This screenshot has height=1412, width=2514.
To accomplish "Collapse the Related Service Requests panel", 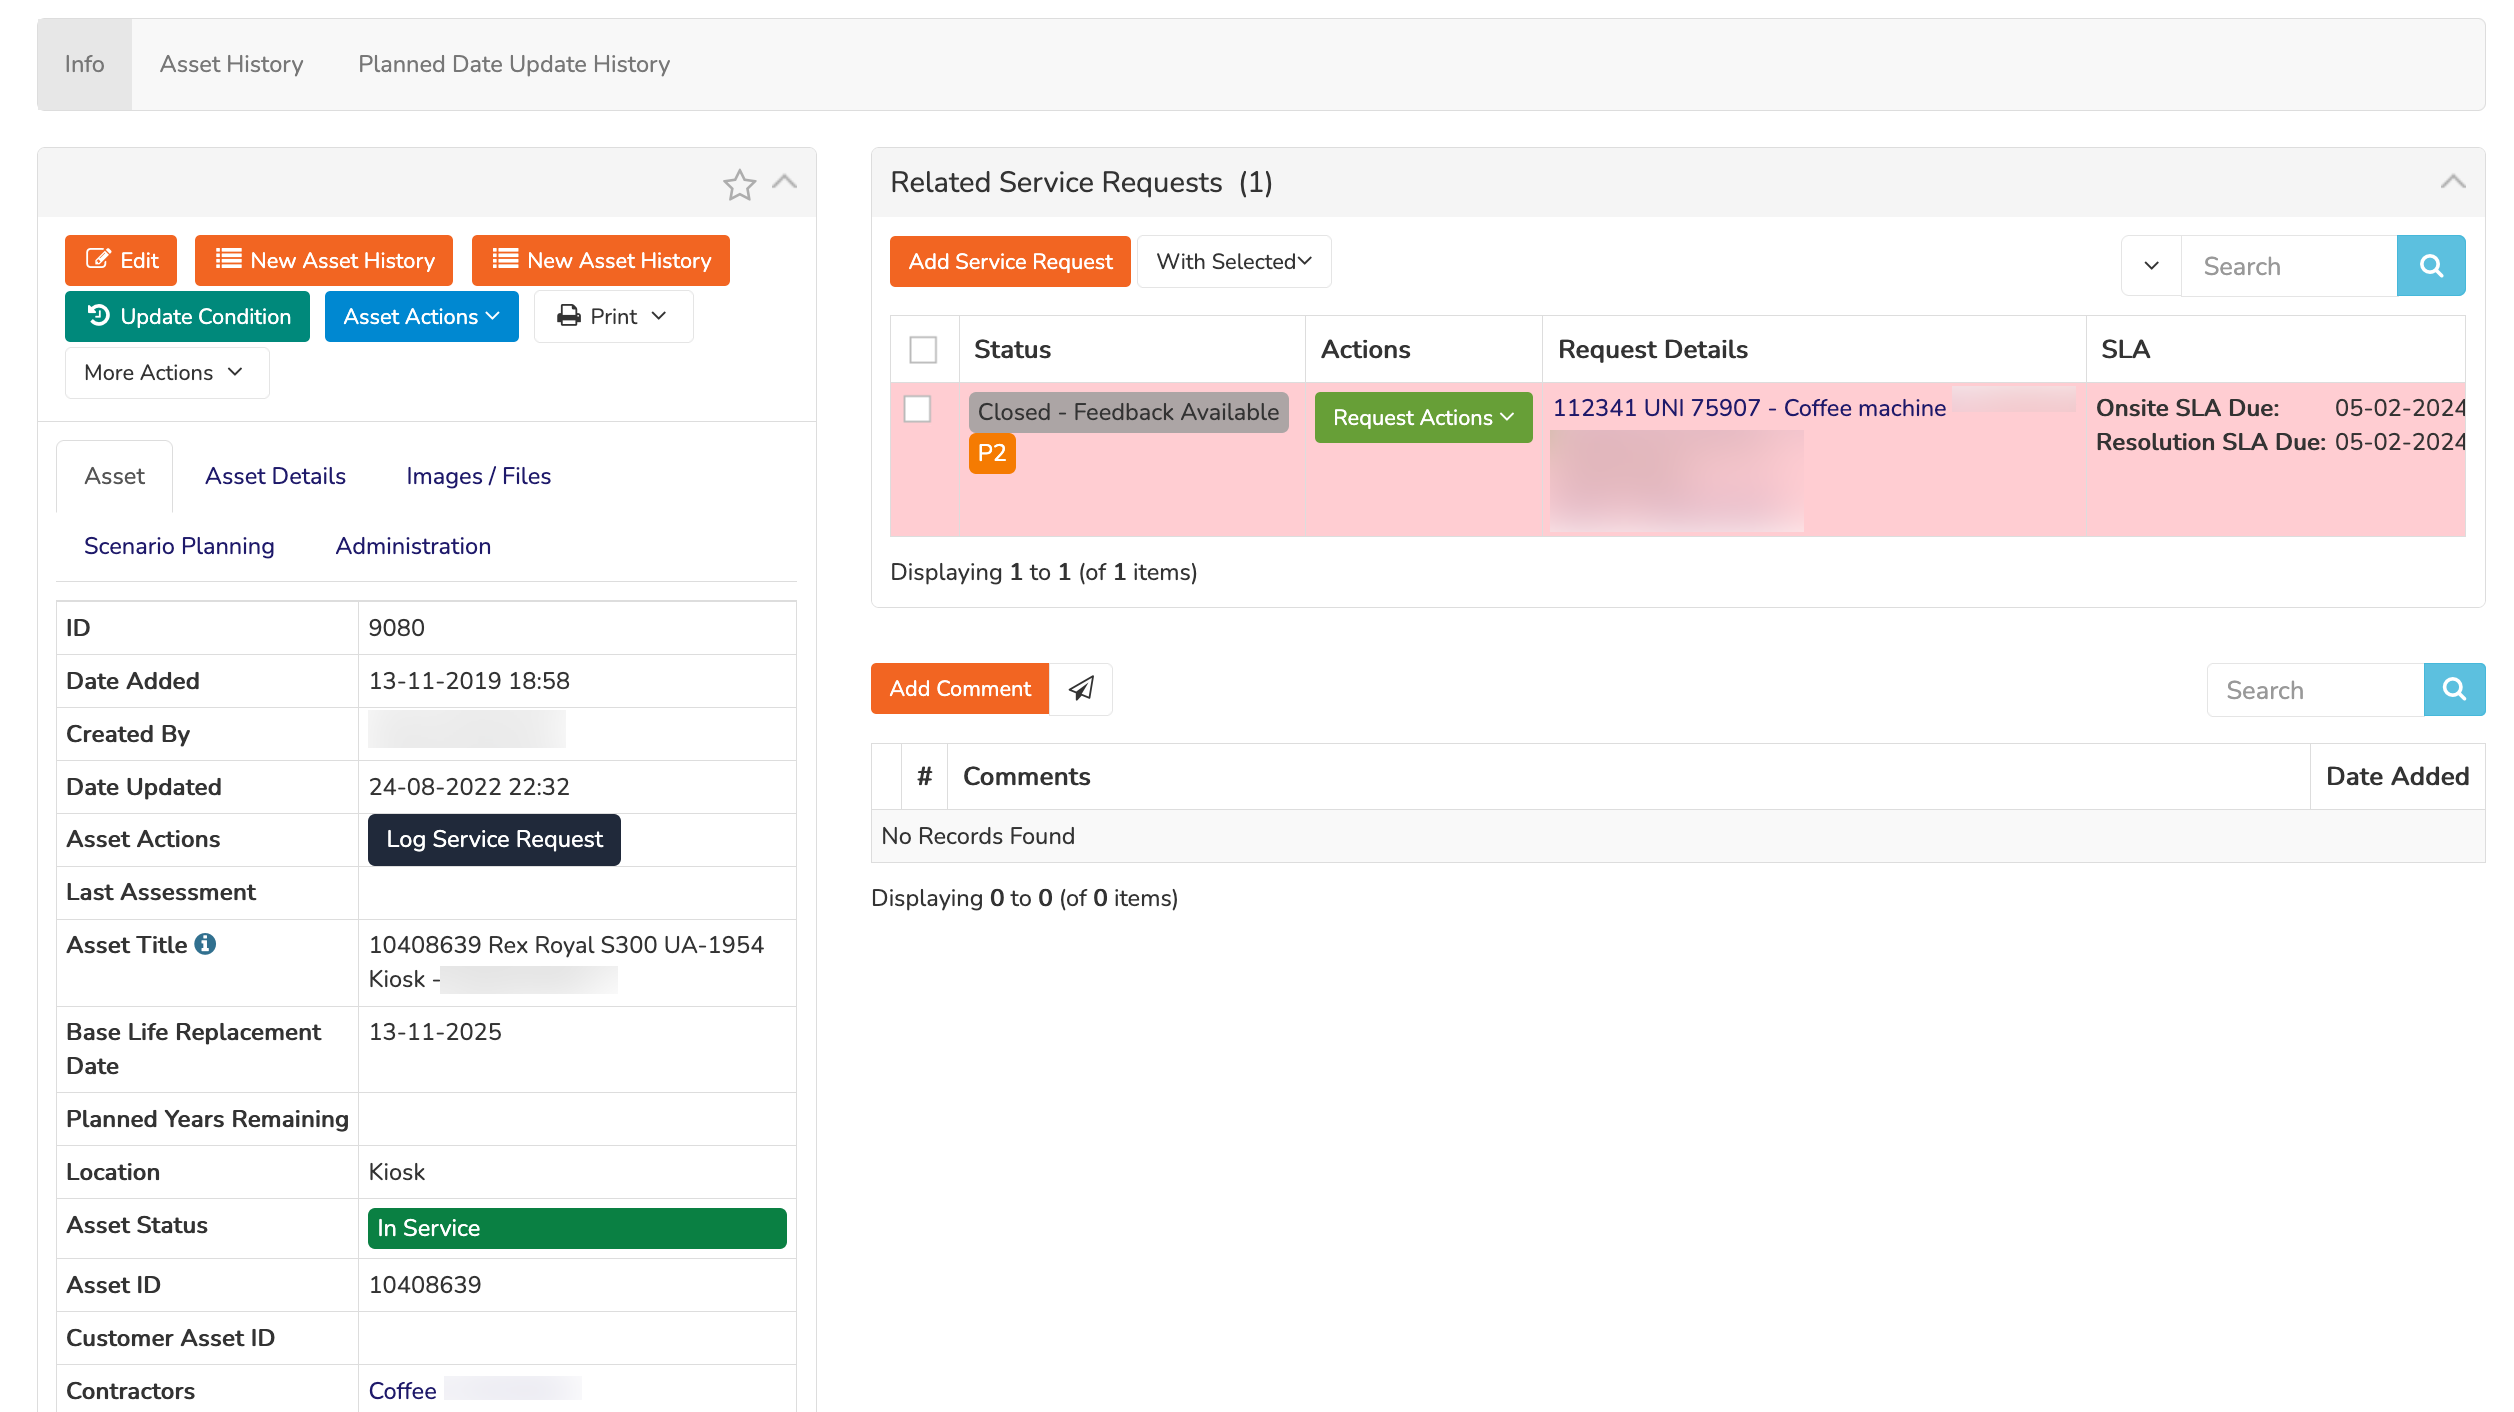I will (2453, 182).
